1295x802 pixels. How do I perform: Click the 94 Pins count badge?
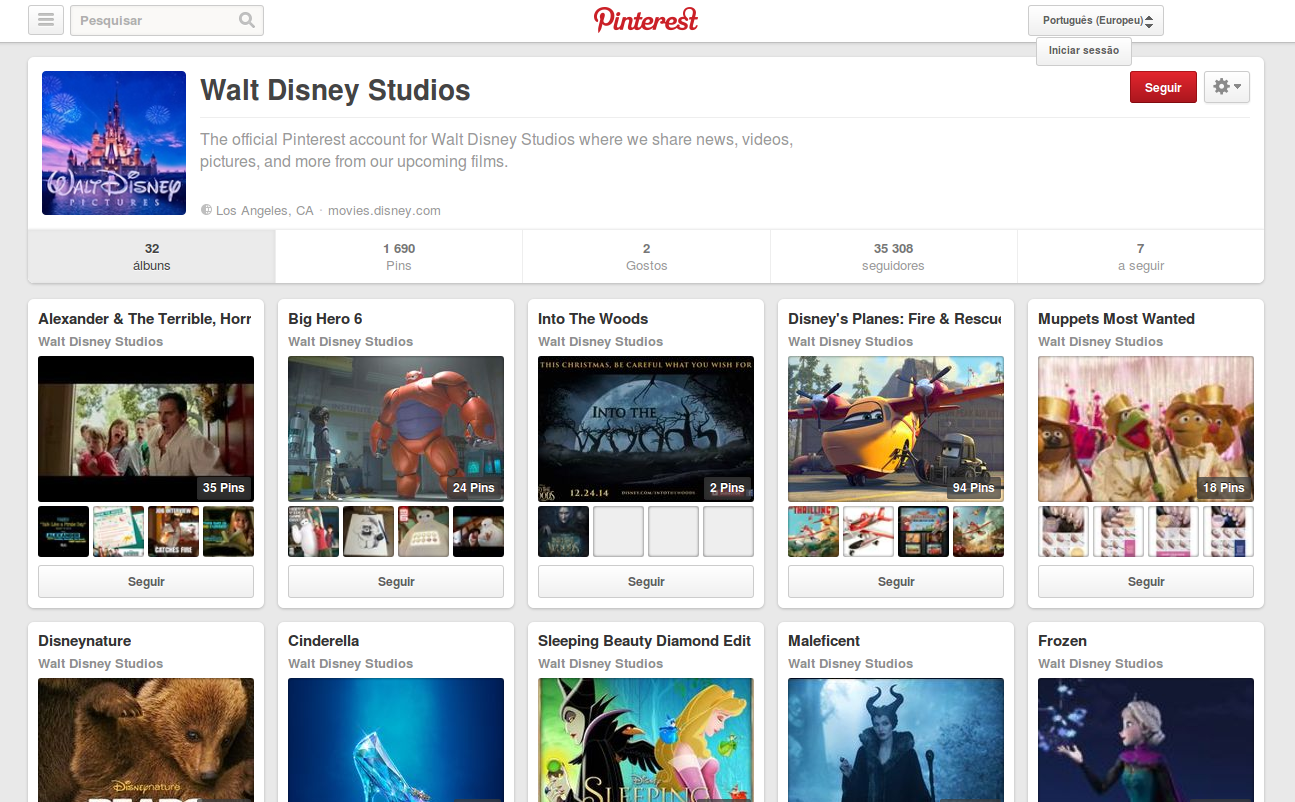[x=973, y=488]
